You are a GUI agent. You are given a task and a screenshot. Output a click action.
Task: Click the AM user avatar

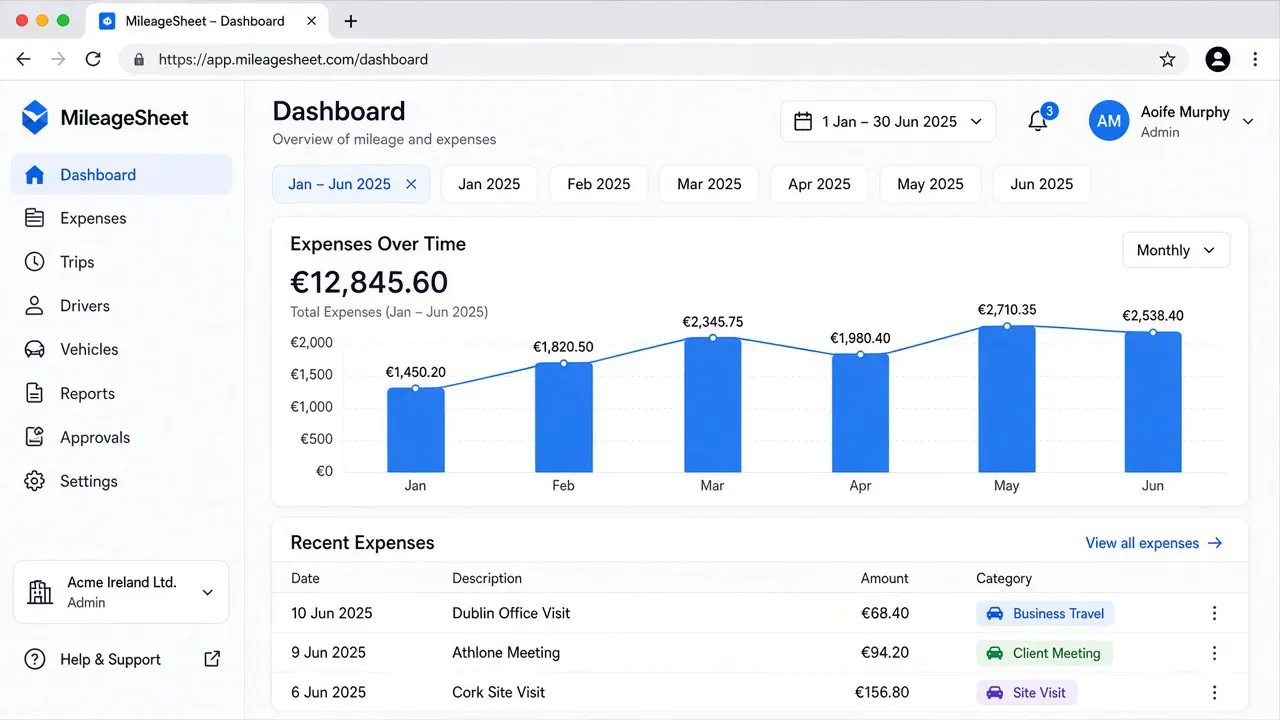coord(1109,121)
